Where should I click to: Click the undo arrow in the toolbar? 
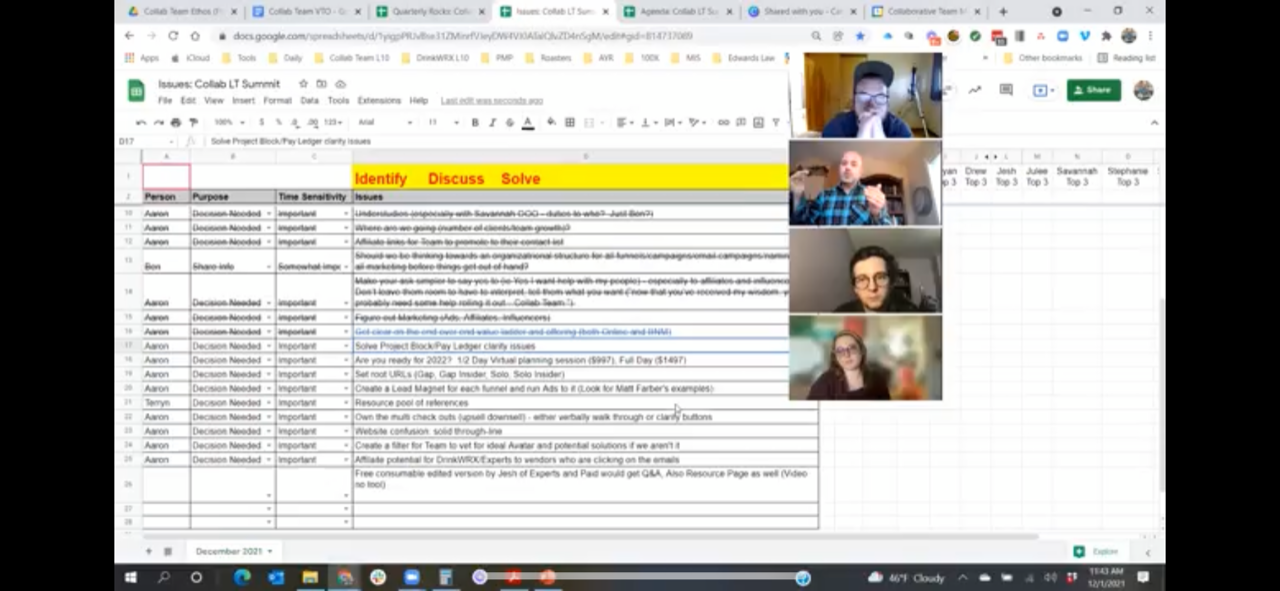click(x=141, y=123)
